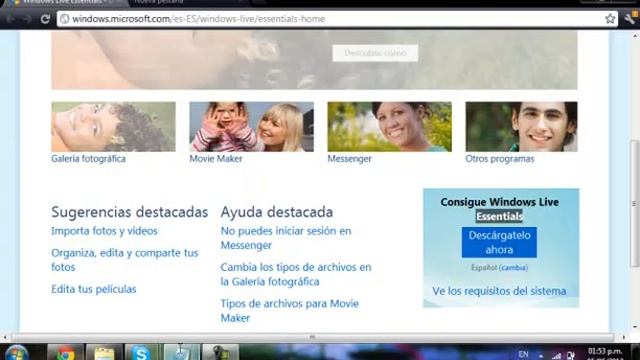Click the highlighted Essentials heading text

click(x=499, y=216)
